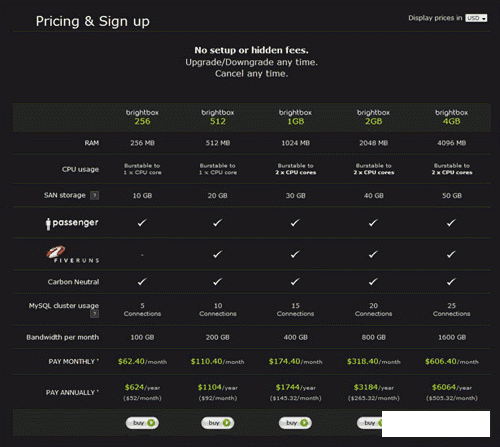Select the brightbox 512 column header
Image resolution: width=500 pixels, height=447 pixels.
[x=218, y=117]
